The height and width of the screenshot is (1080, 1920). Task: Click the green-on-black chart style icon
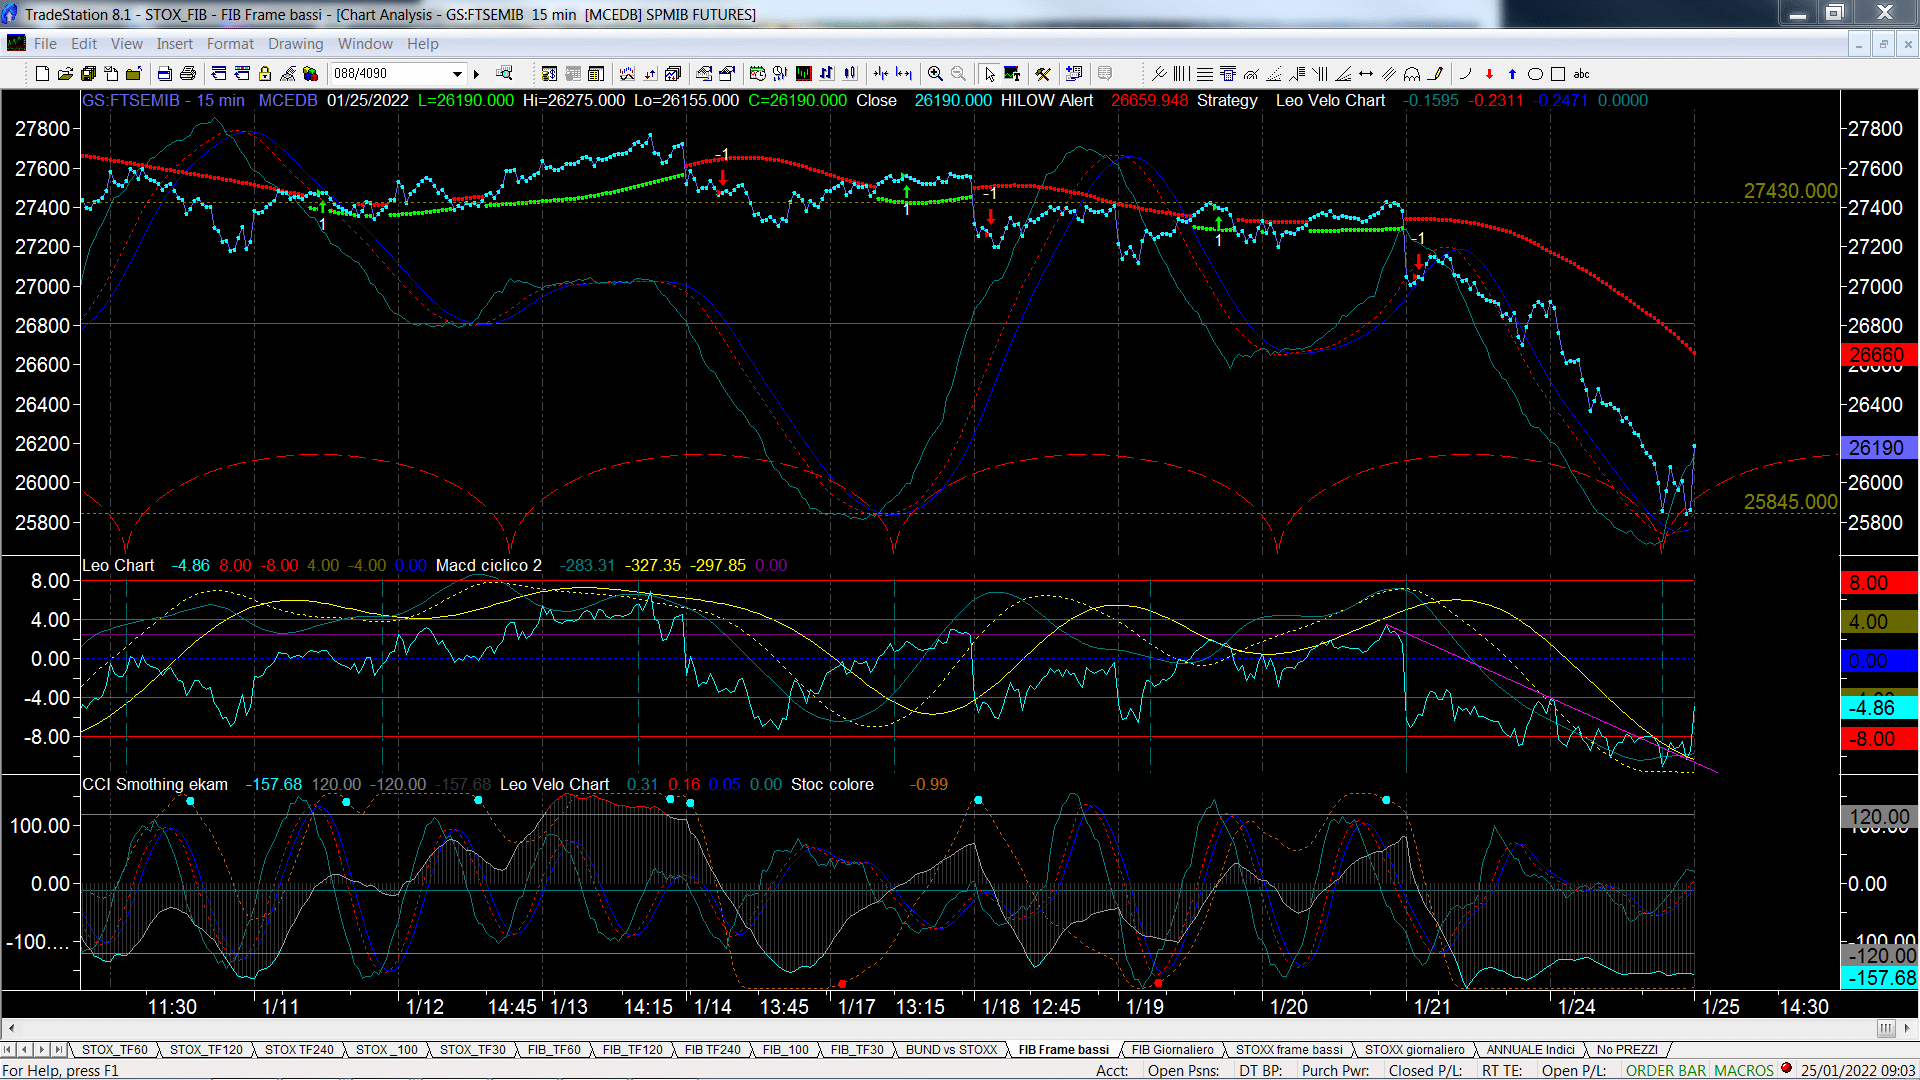[x=803, y=74]
